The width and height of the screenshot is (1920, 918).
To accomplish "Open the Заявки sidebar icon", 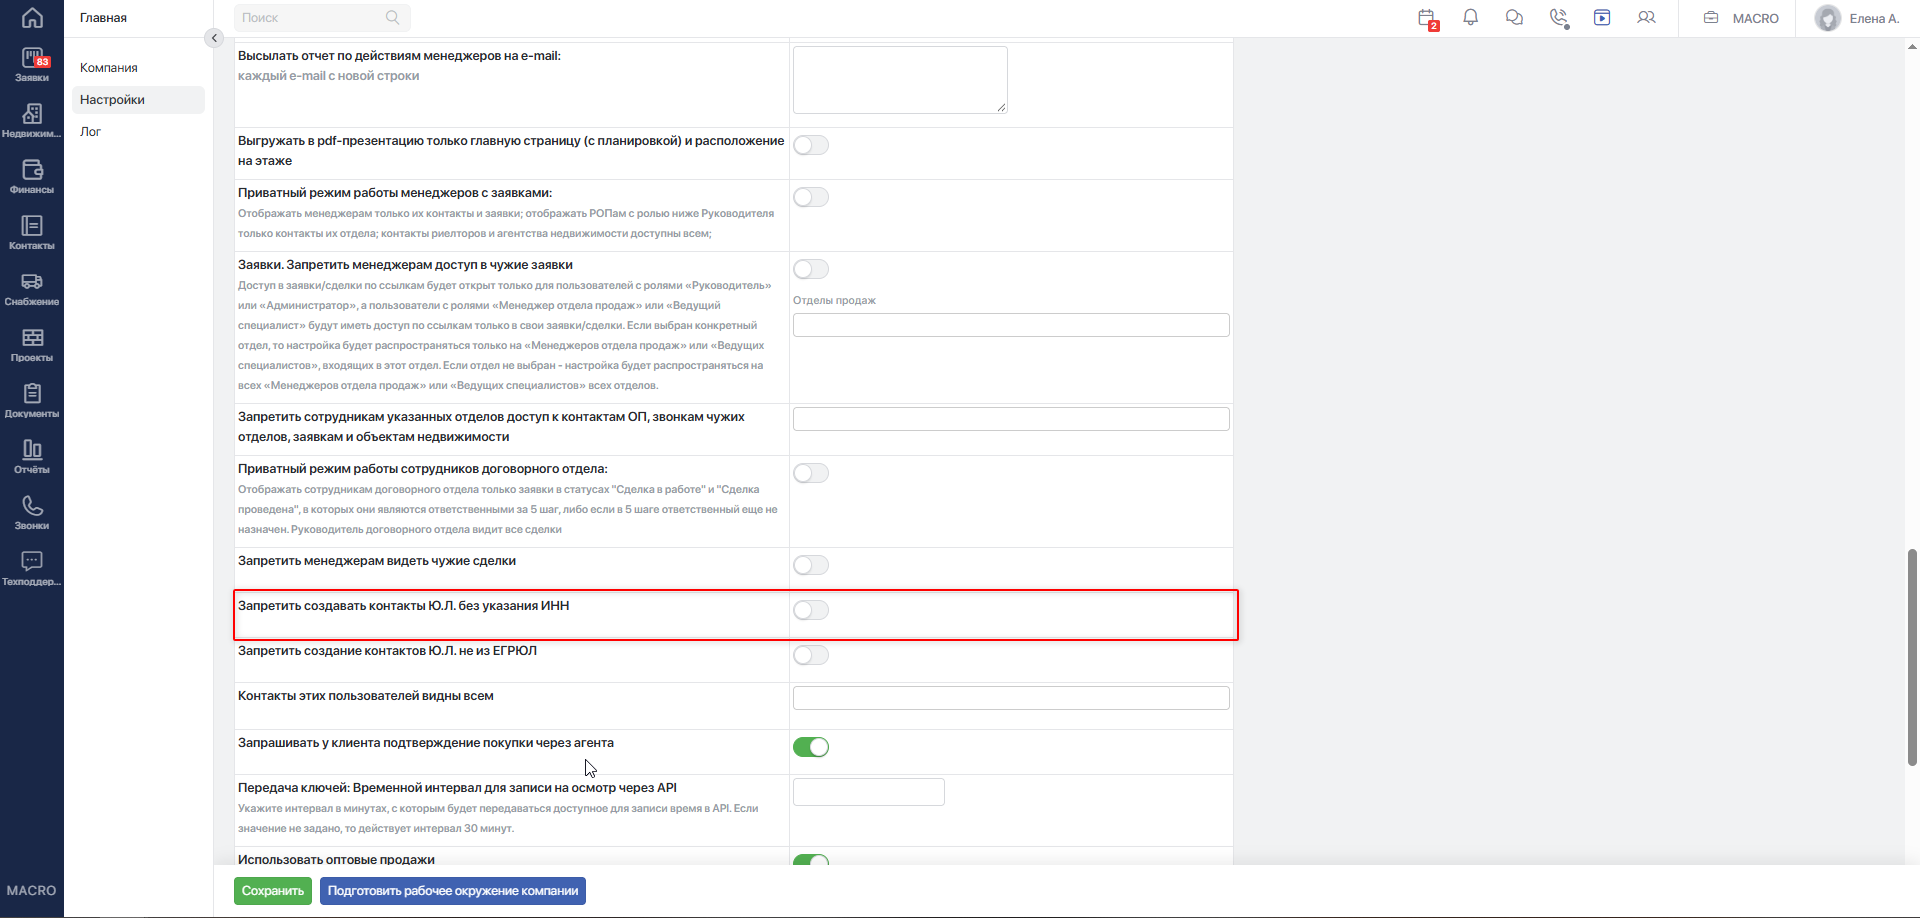I will coord(32,65).
